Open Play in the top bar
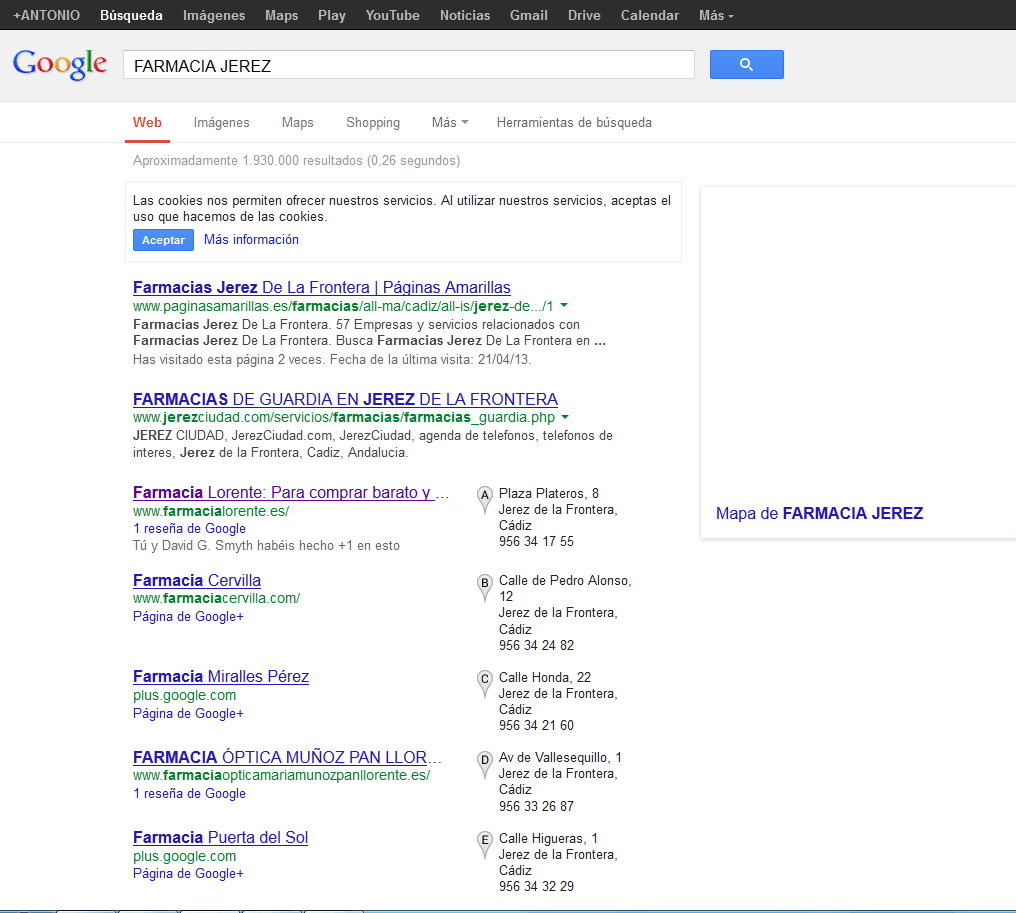This screenshot has height=913, width=1016. (x=332, y=16)
